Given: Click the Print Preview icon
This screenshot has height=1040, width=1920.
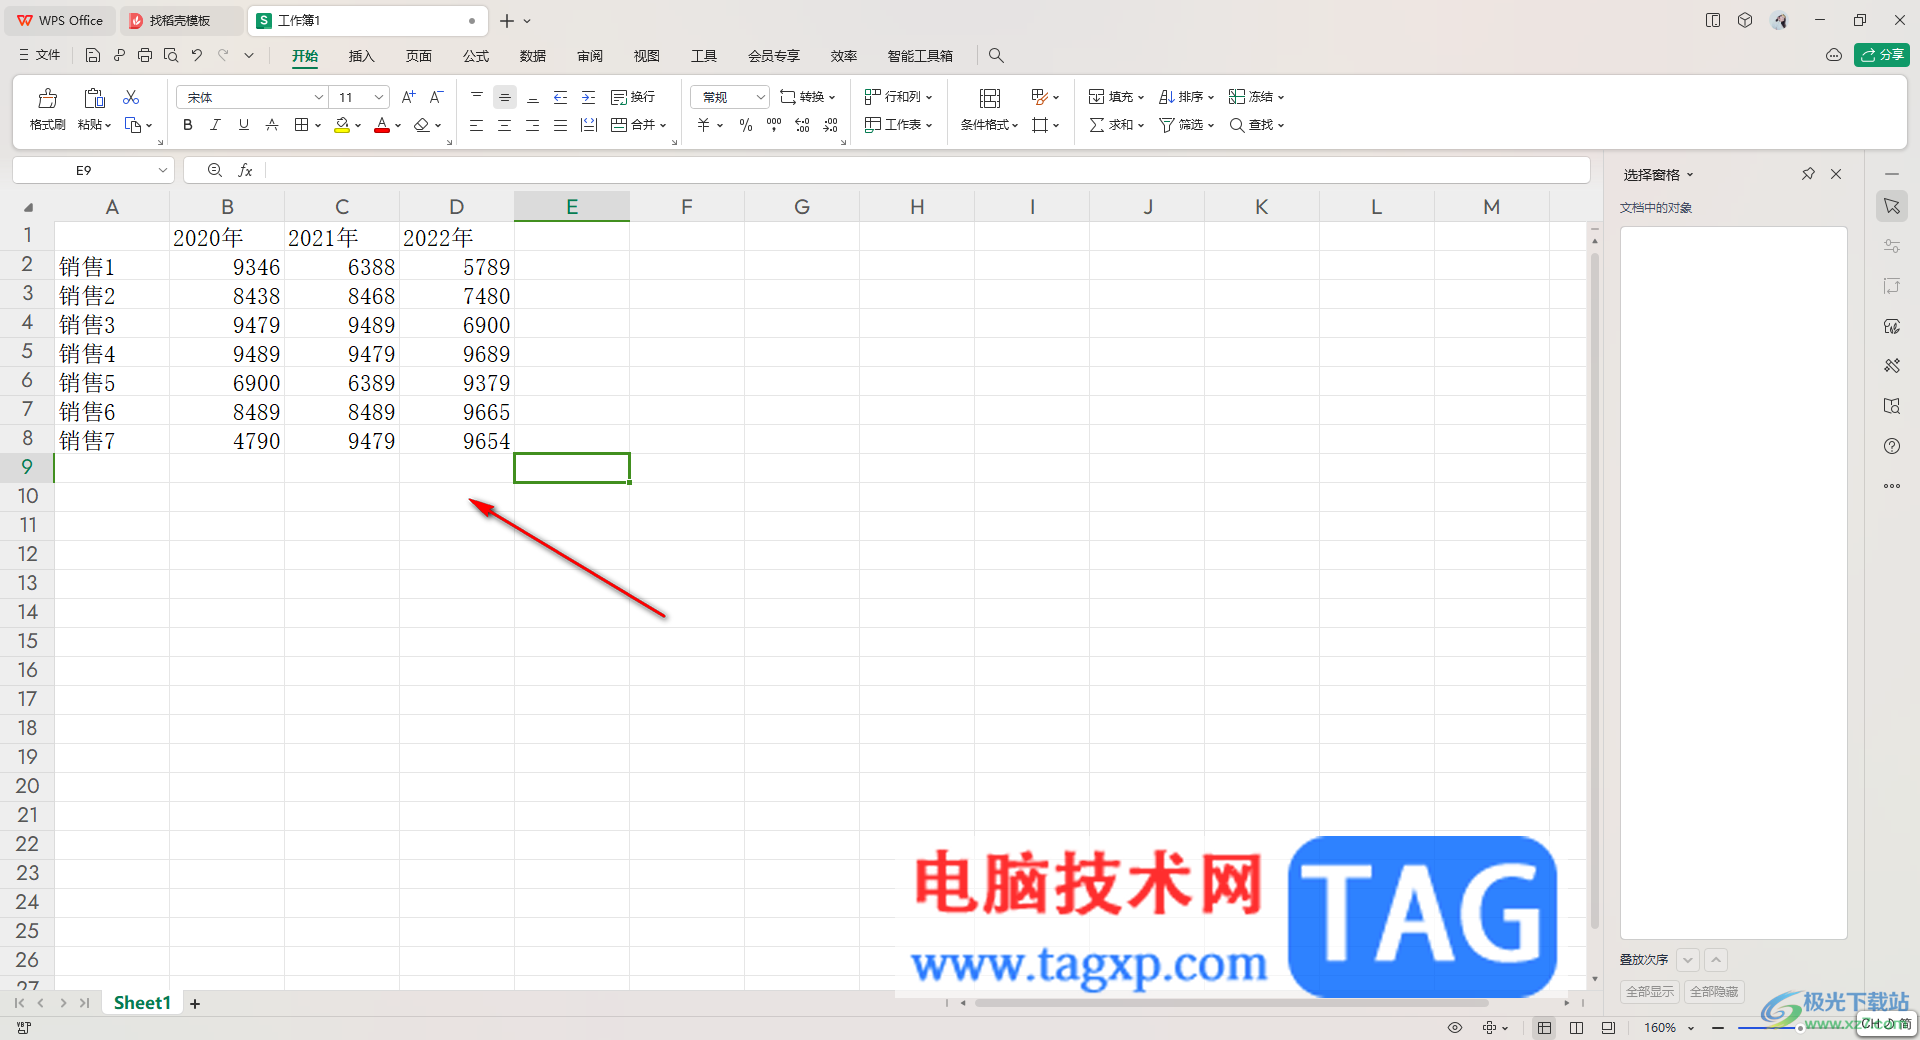Looking at the screenshot, I should 171,55.
